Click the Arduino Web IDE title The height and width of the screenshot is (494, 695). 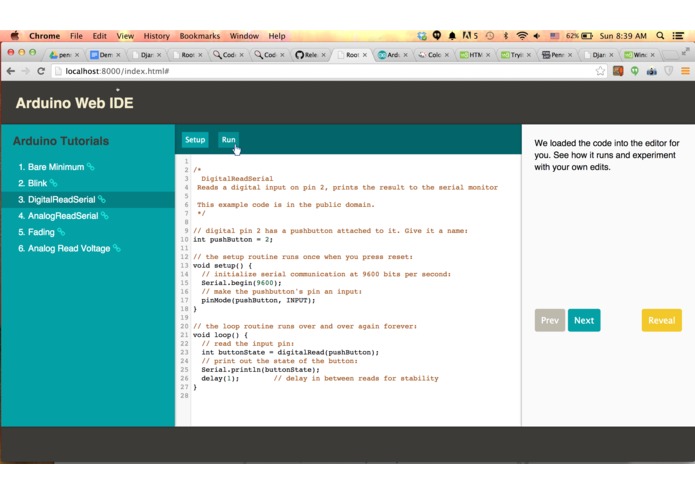point(74,103)
